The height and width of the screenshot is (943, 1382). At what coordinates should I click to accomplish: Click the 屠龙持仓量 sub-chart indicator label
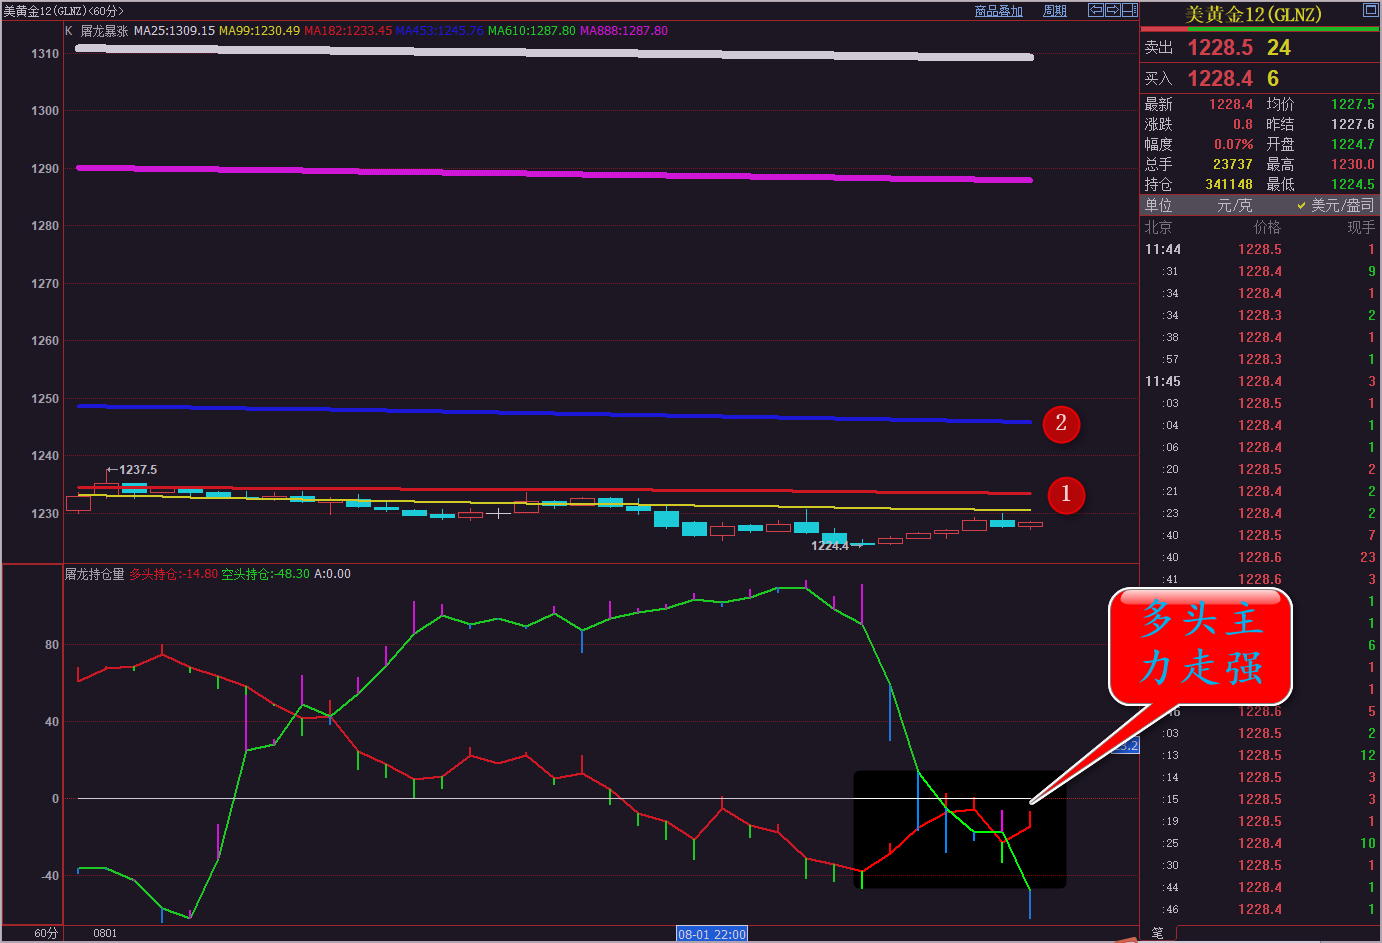pos(95,574)
